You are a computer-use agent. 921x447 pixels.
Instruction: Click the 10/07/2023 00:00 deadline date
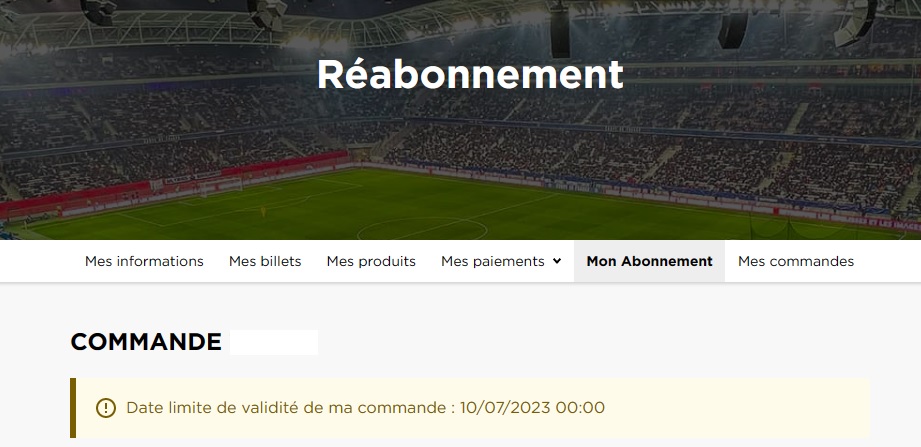[532, 408]
